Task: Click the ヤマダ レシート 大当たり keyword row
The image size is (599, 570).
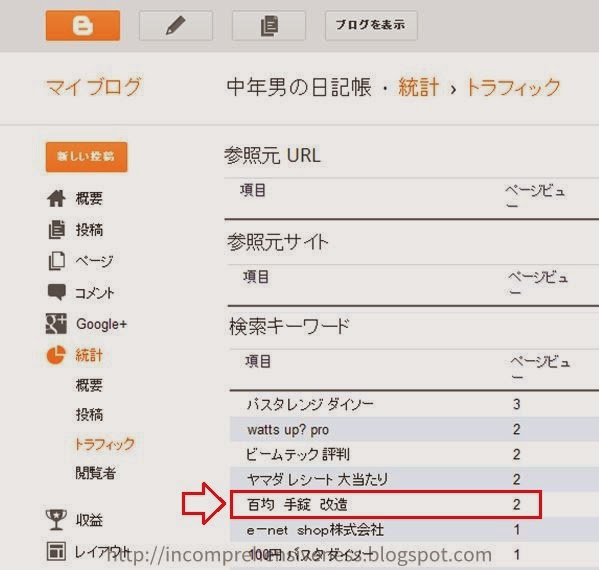Action: click(x=414, y=479)
